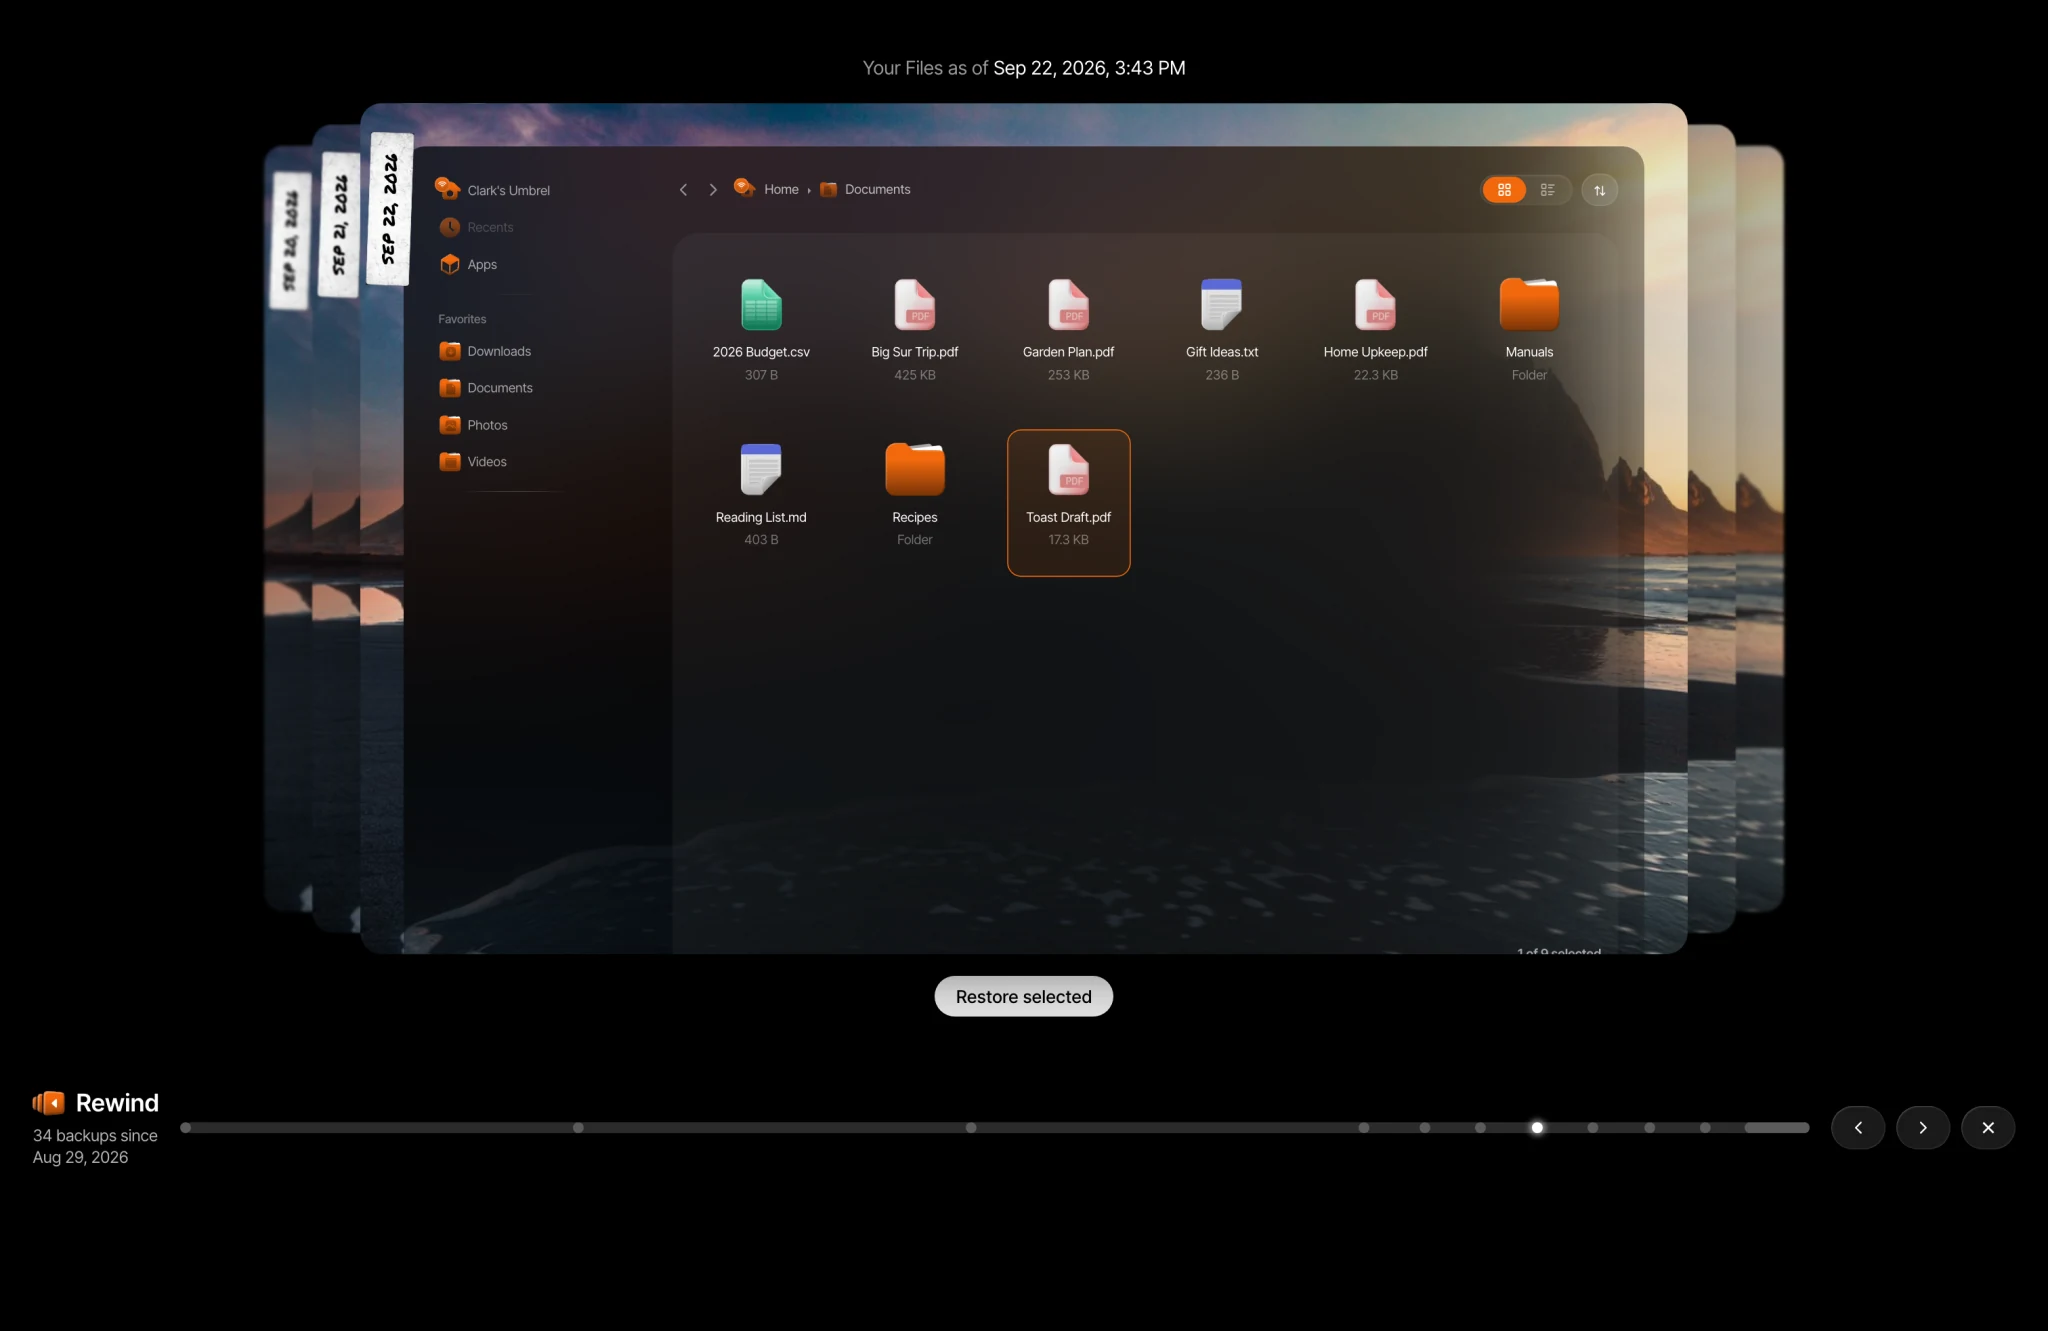
Task: Select the Home Upkeep.pdf file
Action: tap(1375, 330)
